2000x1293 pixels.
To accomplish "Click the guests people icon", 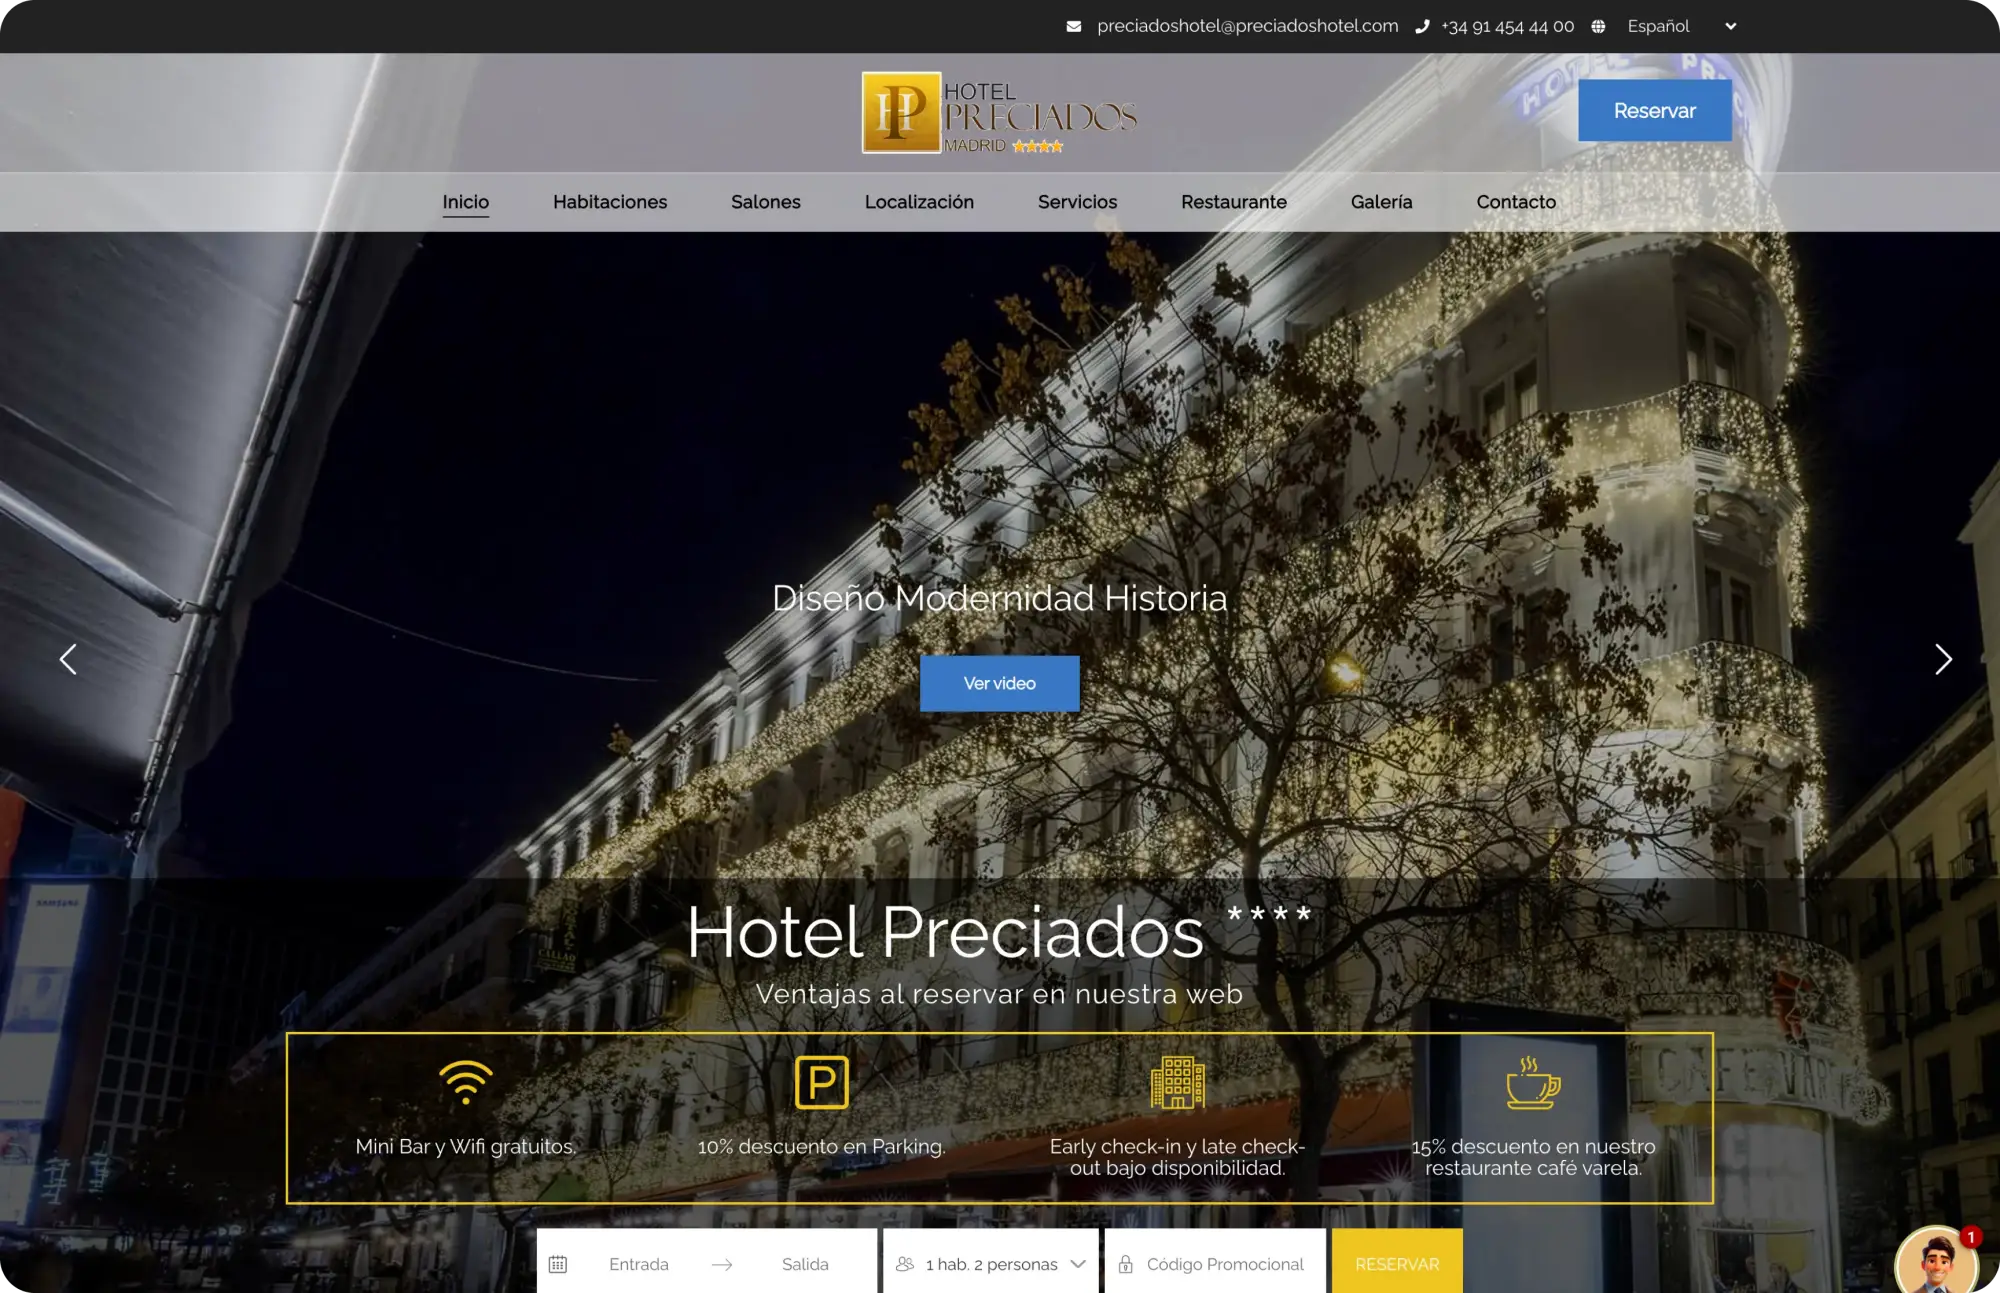I will [x=905, y=1264].
